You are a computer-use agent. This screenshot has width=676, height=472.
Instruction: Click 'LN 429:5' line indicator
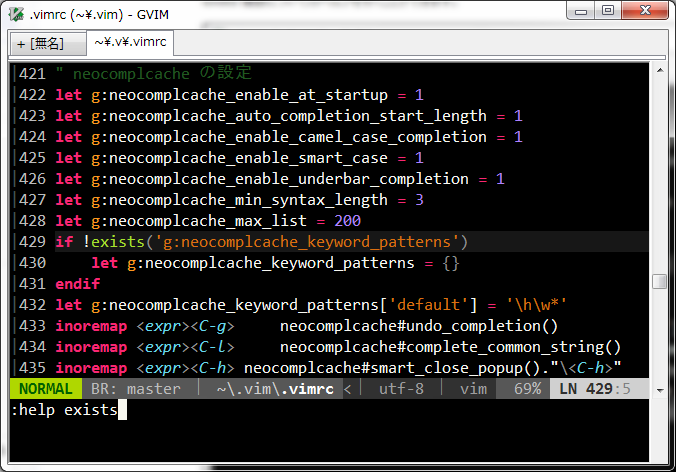595,389
